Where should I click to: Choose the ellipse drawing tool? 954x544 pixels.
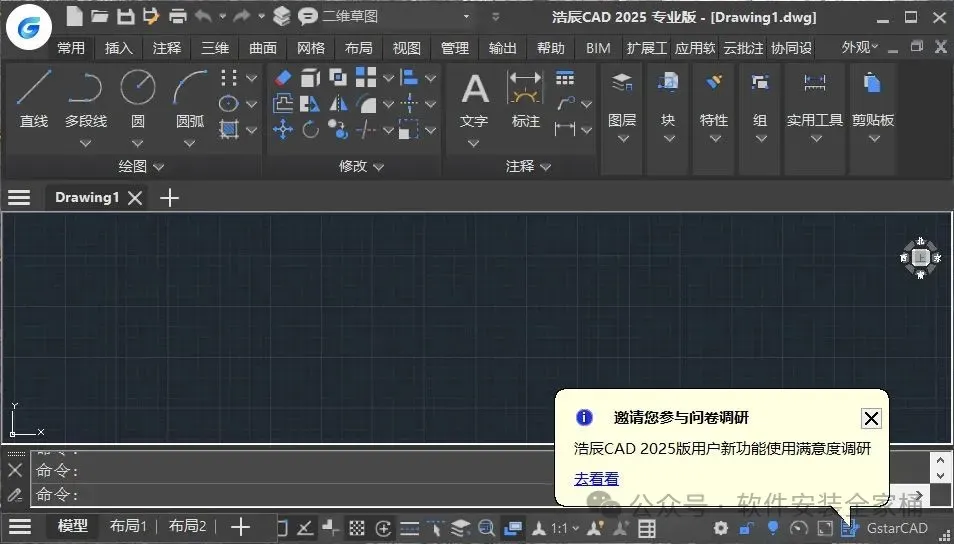(228, 104)
